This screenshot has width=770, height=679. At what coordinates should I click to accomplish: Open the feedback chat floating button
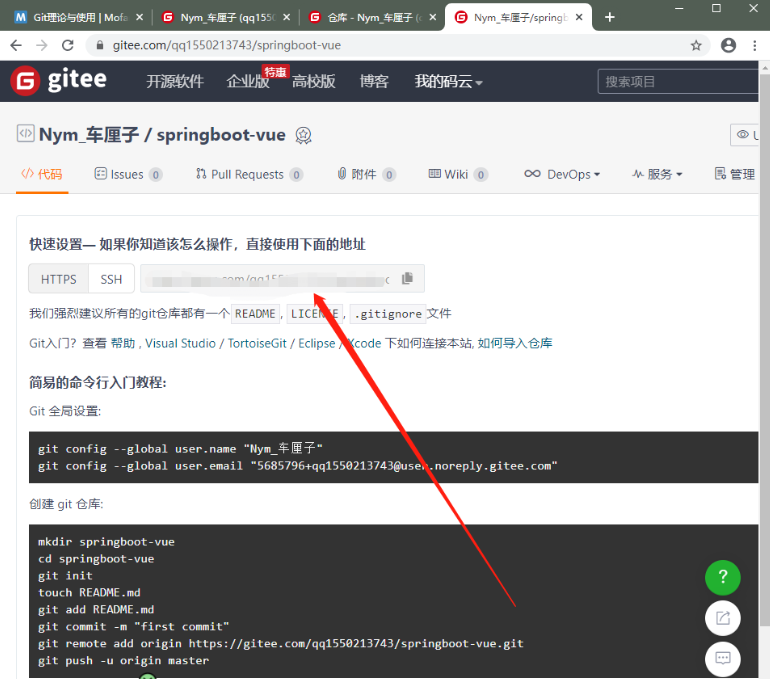point(722,658)
